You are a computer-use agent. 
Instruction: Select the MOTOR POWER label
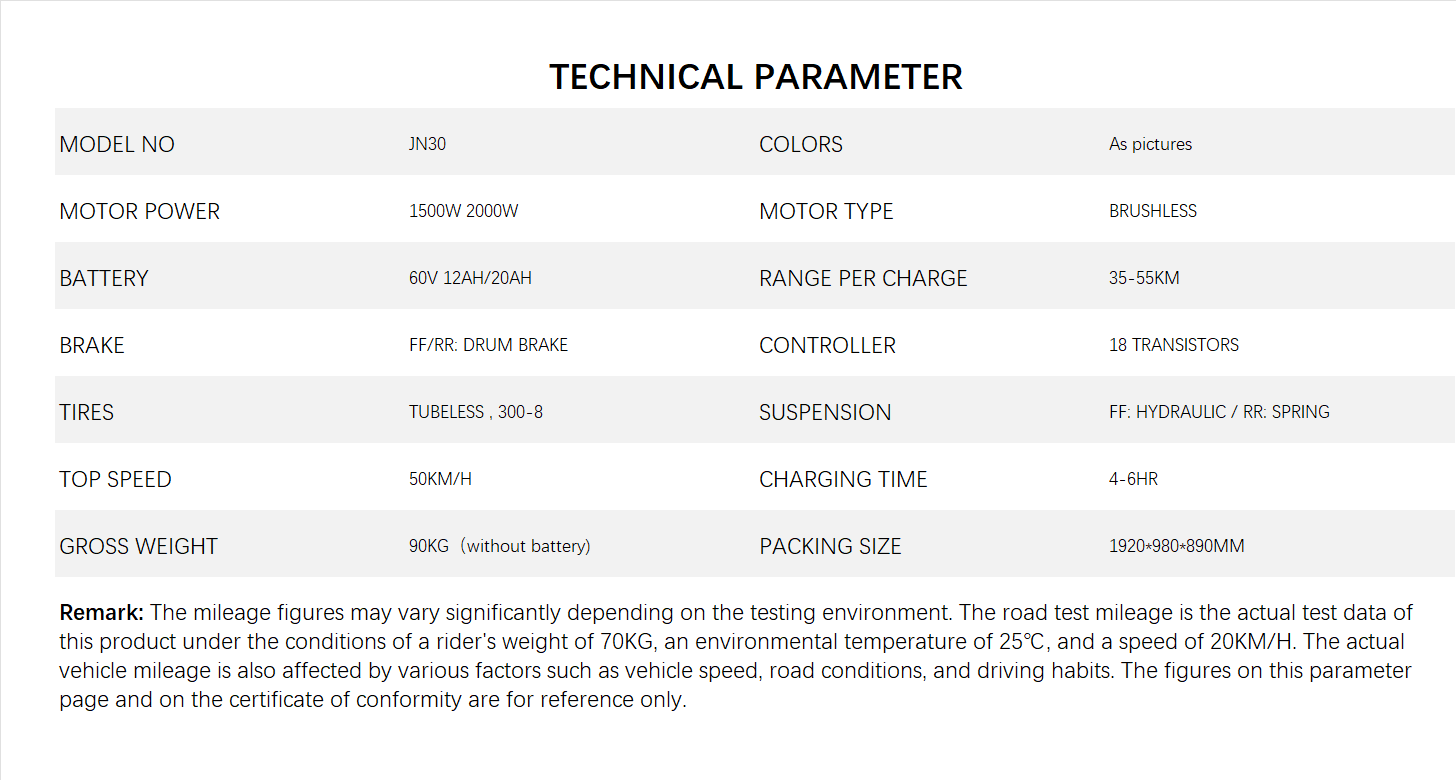[x=139, y=211]
